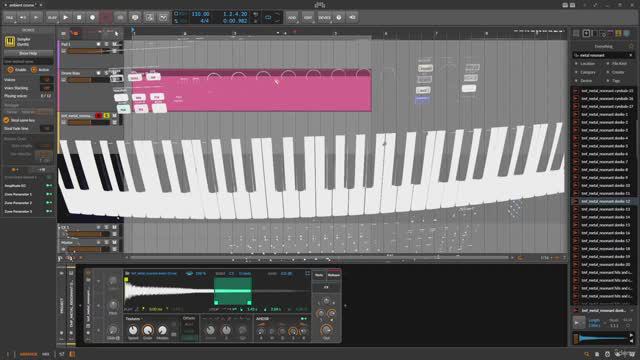This screenshot has width=640, height=360.
Task: Select browser result 'tmf_metal_resonant cymbals-25'
Action: (603, 91)
